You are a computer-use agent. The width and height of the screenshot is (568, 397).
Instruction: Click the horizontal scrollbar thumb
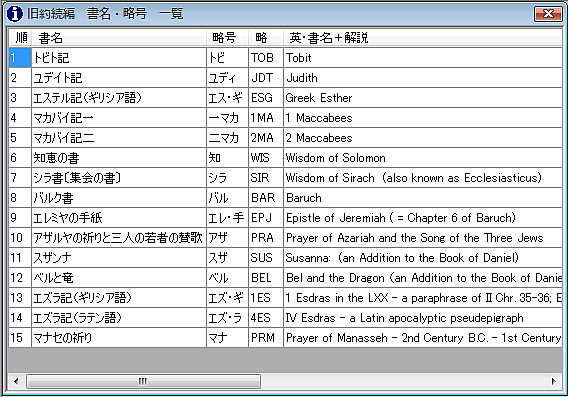(143, 381)
